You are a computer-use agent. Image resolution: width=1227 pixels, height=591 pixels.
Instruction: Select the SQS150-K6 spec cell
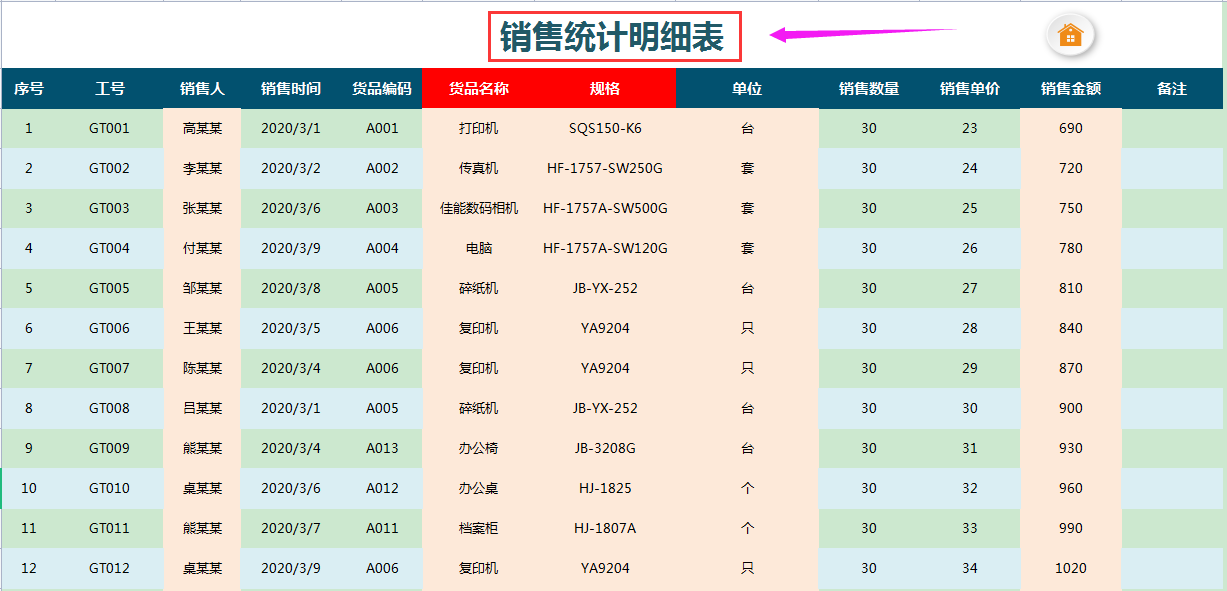coord(605,128)
